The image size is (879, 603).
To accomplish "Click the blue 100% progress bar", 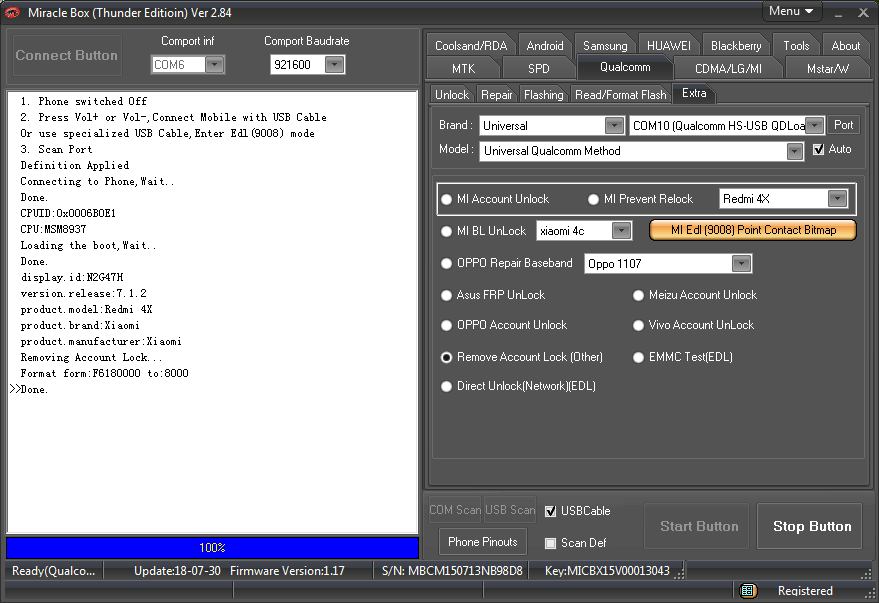I will click(212, 548).
